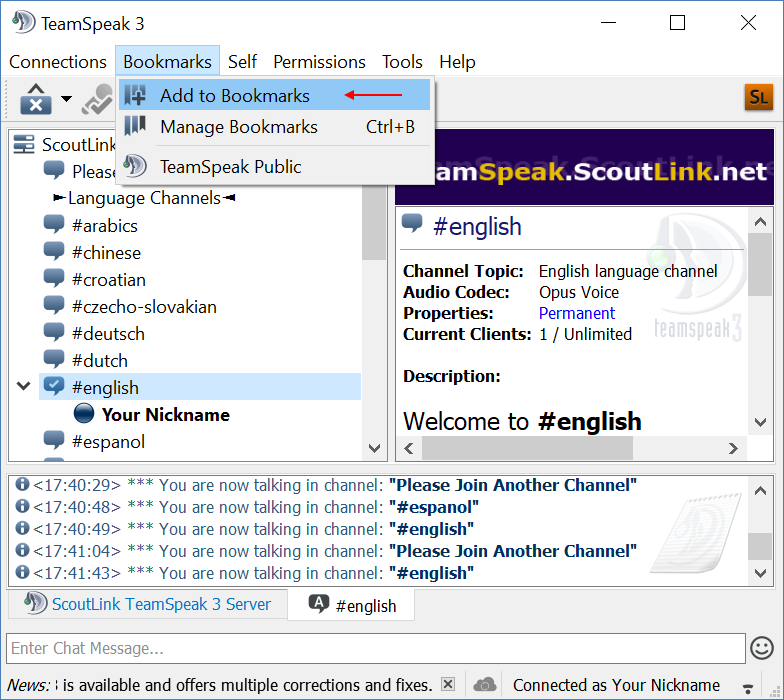Switch to the #english chat tab
Image resolution: width=784 pixels, height=700 pixels.
click(x=351, y=605)
